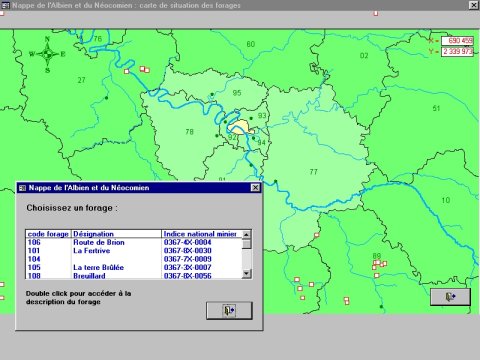Click the Y coordinate field showing 2 339 973

[x=457, y=52]
